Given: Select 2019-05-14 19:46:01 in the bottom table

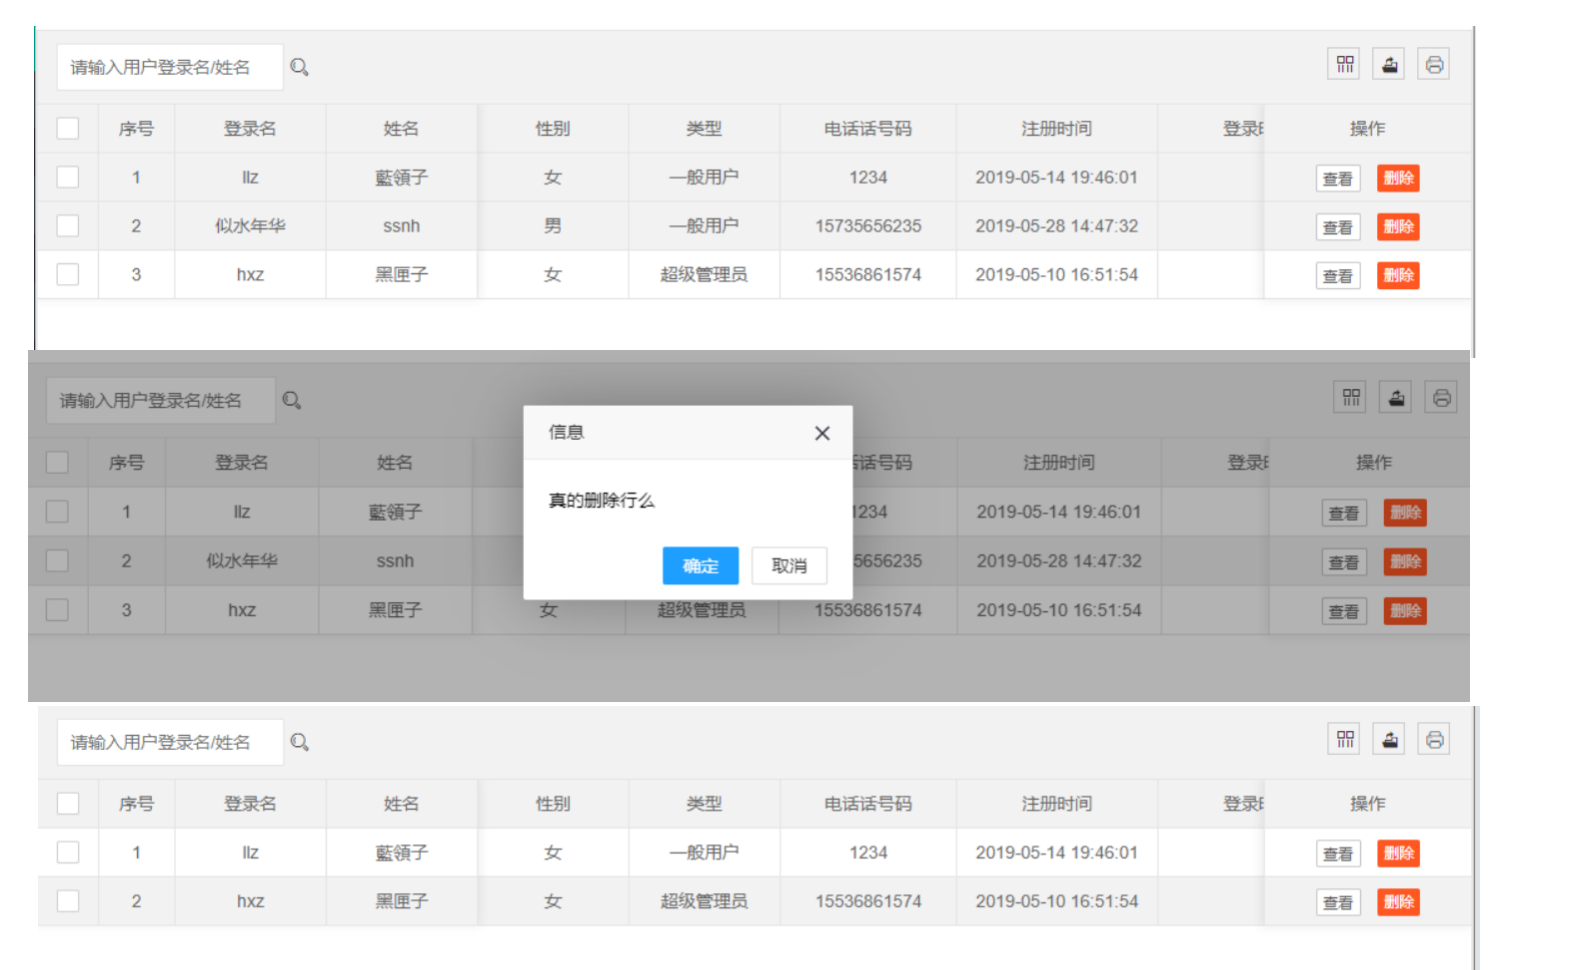Looking at the screenshot, I should point(1057,852).
